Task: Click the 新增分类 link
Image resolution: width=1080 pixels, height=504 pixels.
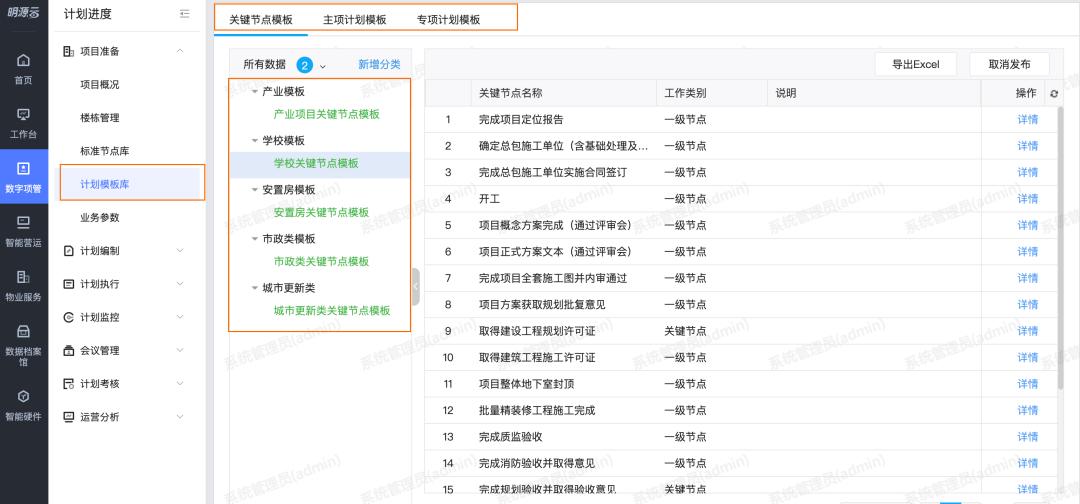Action: click(x=379, y=64)
